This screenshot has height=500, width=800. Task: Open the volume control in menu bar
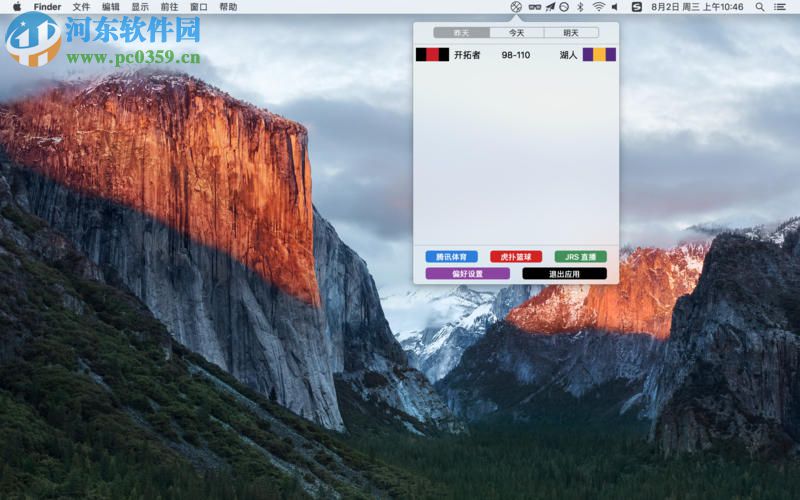point(615,7)
